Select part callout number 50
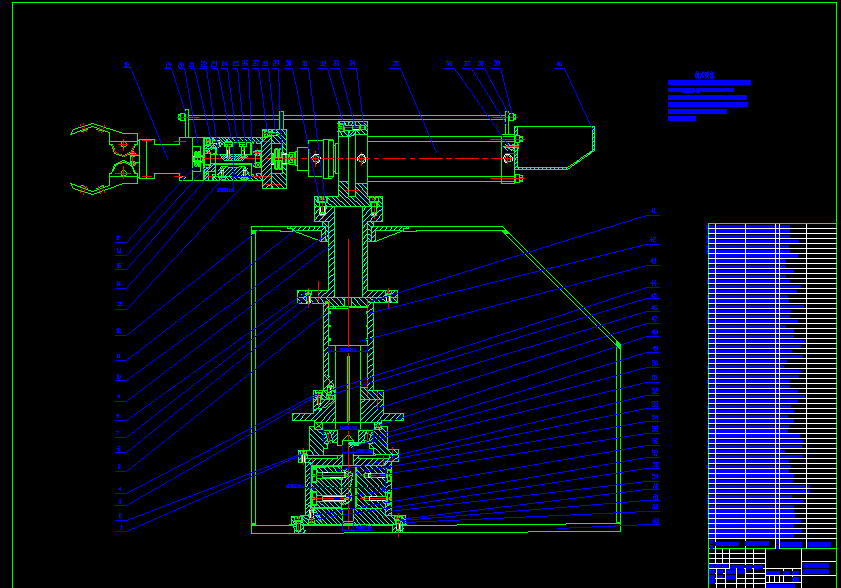Viewport: 841px width, 588px height. coord(655,363)
